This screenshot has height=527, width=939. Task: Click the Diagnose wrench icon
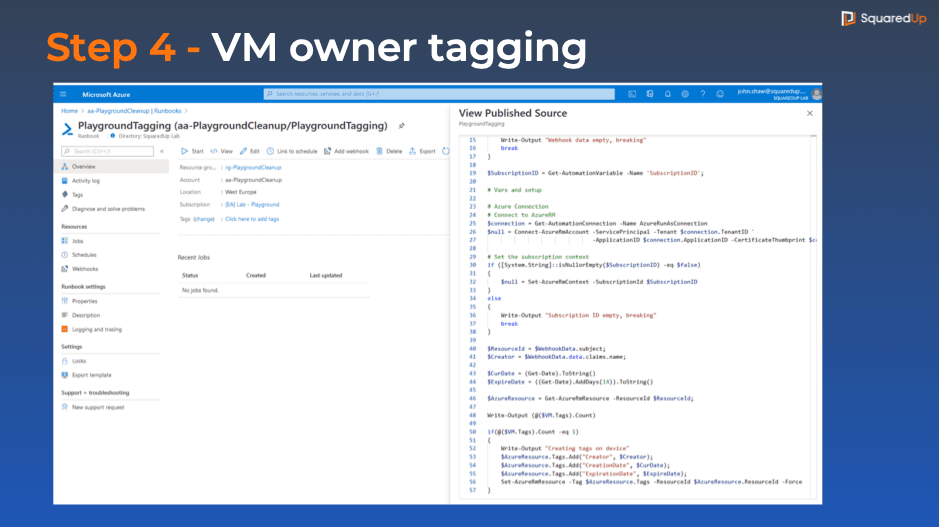[x=65, y=209]
